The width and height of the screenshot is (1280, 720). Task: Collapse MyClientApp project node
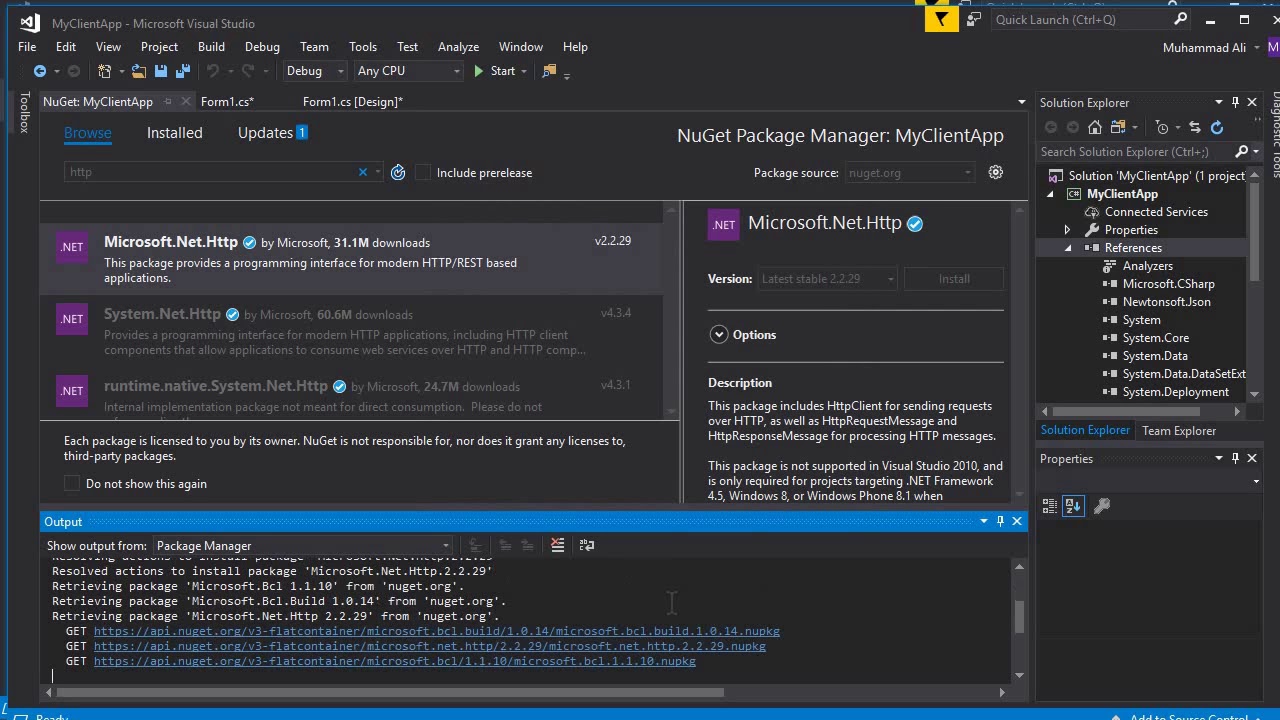(1050, 194)
